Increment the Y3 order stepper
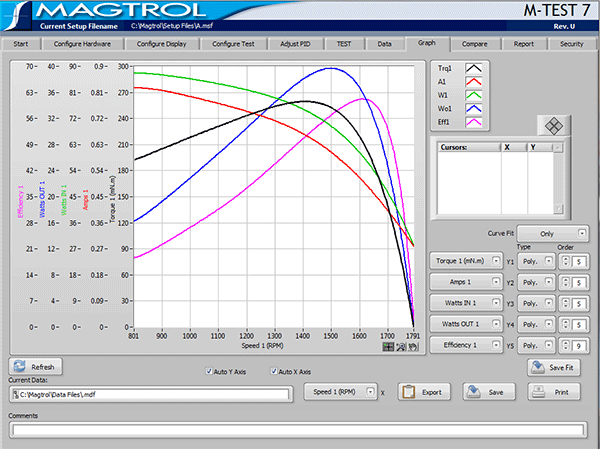The height and width of the screenshot is (449, 600). point(566,301)
